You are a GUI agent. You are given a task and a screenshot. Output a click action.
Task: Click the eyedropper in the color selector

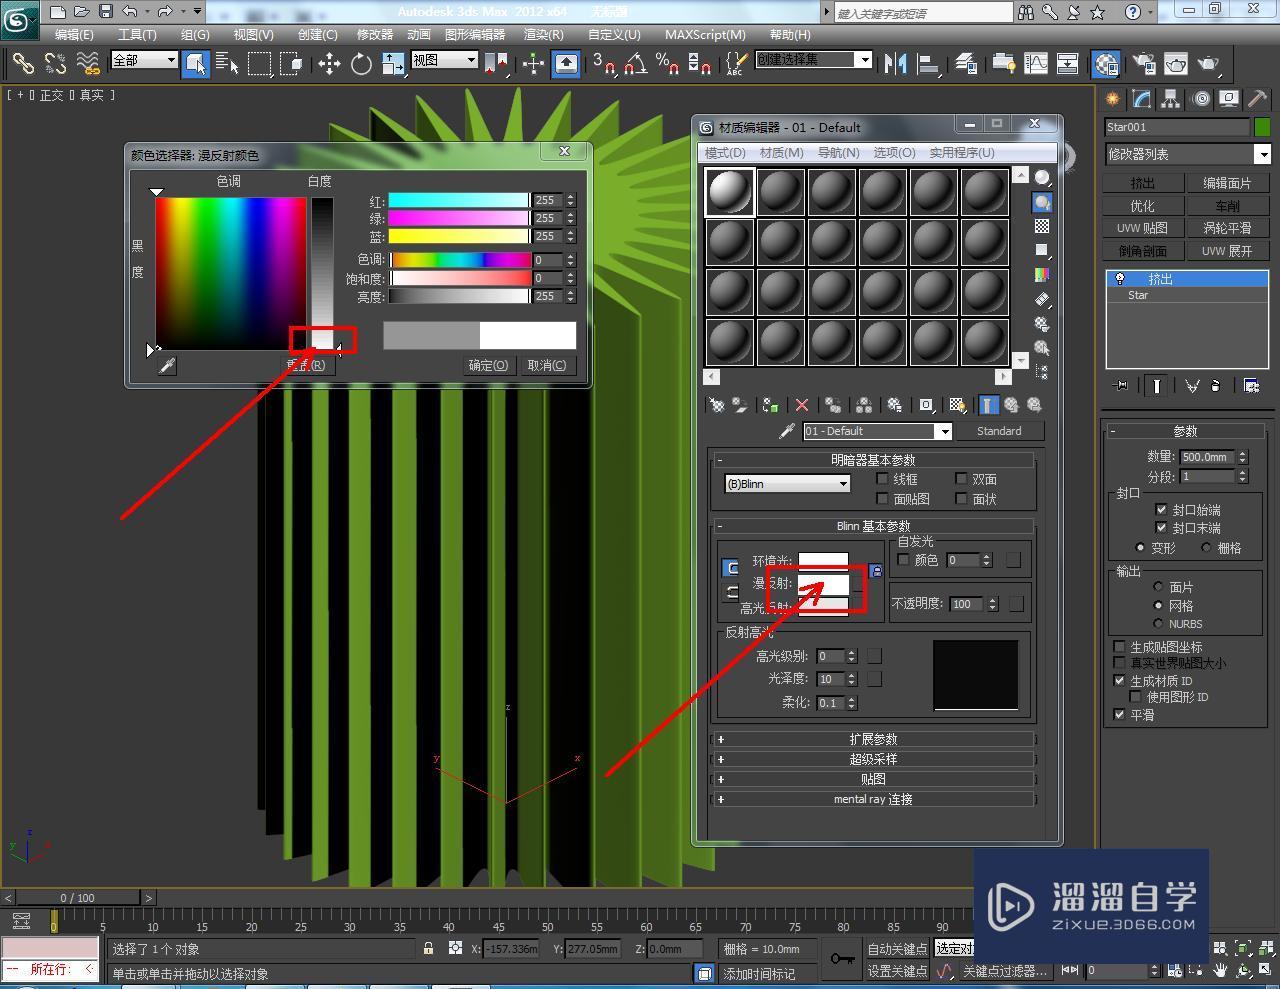(x=167, y=366)
